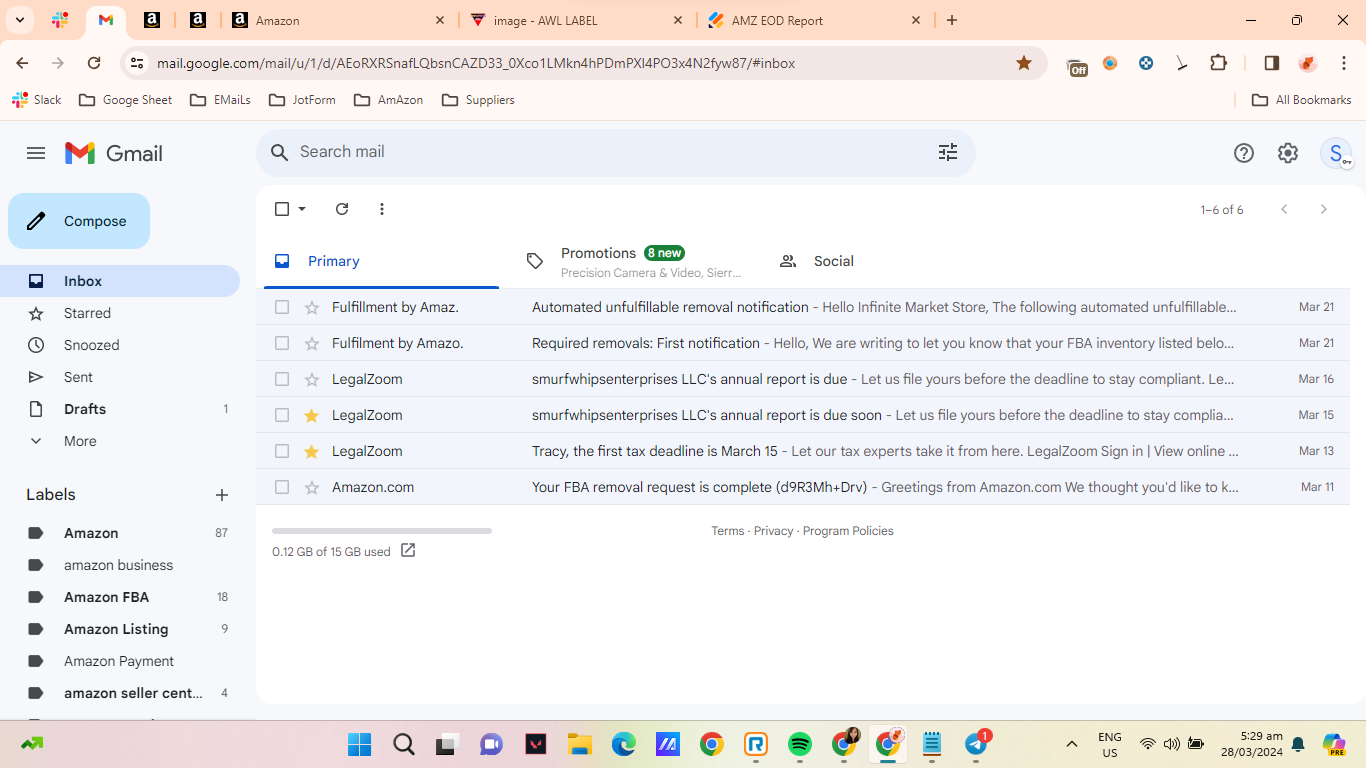Refresh the inbox message list
Image resolution: width=1366 pixels, height=768 pixels.
click(x=342, y=209)
